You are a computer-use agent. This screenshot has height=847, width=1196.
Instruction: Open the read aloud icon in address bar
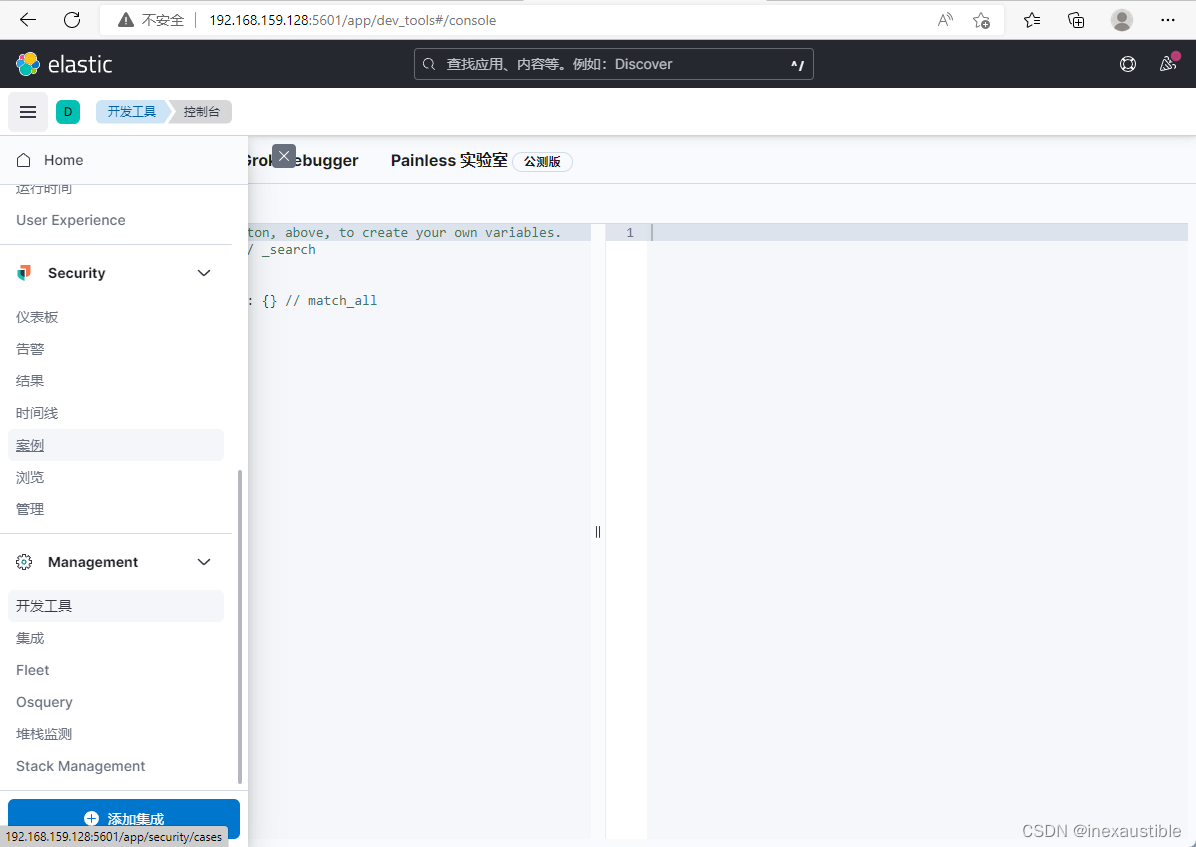[x=945, y=20]
